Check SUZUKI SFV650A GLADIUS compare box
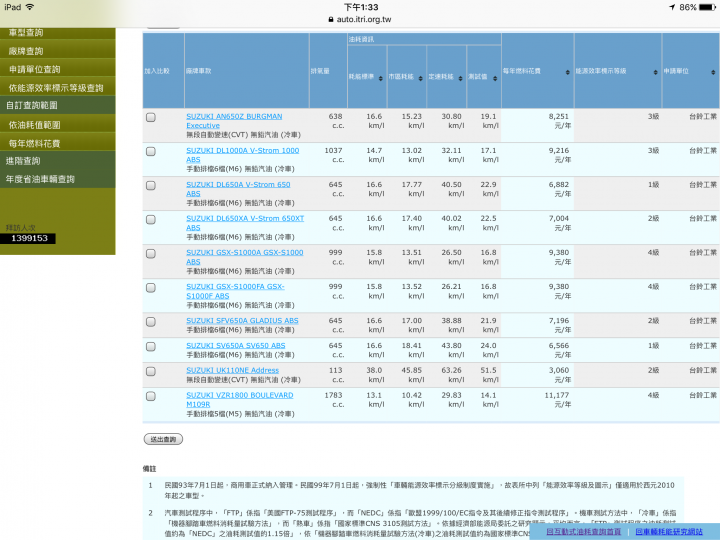Screen dimensions: 720x540 click(x=151, y=322)
